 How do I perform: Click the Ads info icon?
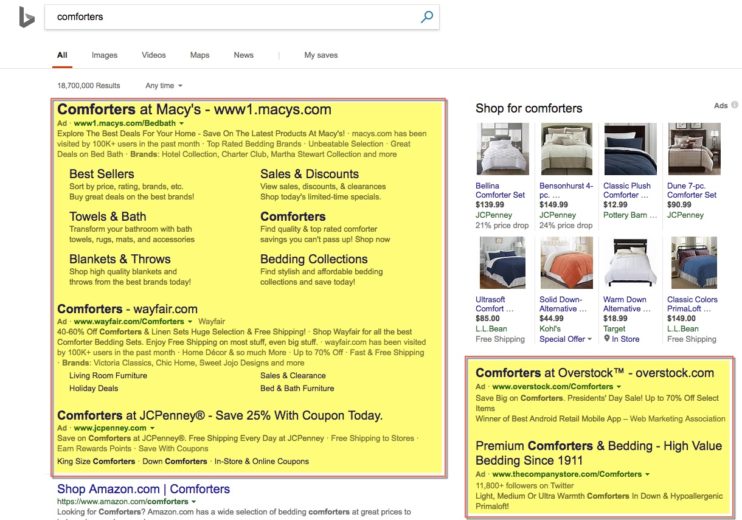click(735, 105)
